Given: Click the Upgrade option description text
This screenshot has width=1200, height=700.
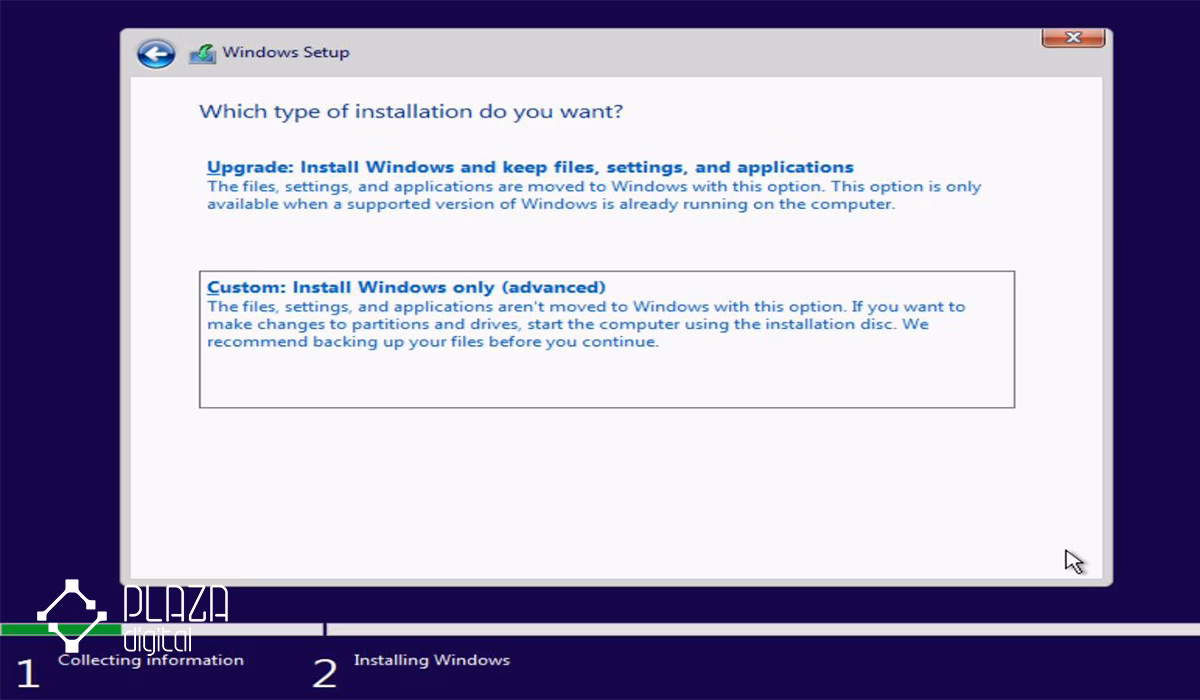Looking at the screenshot, I should [594, 195].
